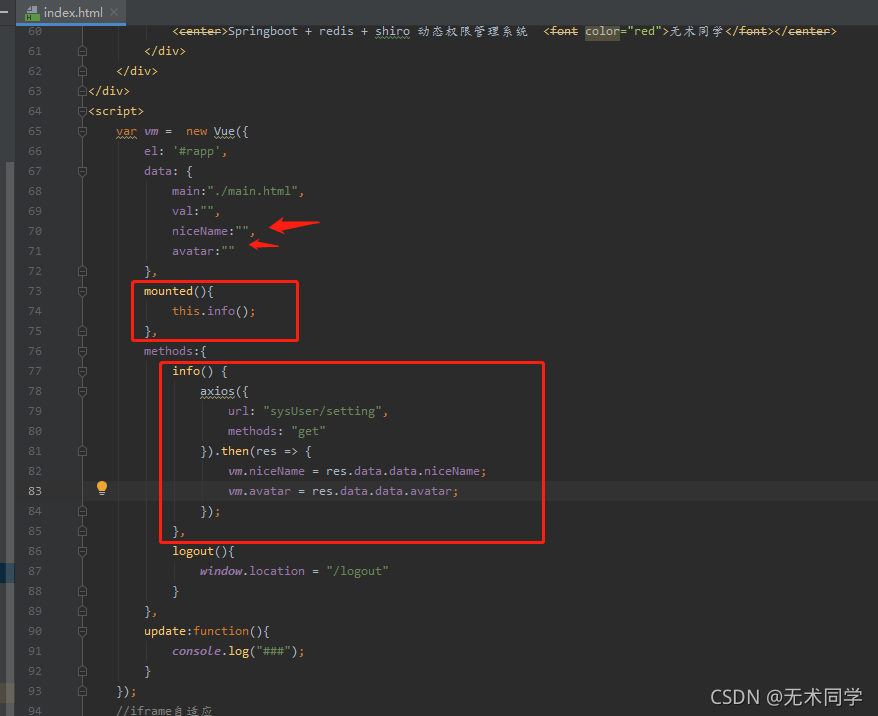
Task: Collapse the info method at line 77
Action: [82, 371]
